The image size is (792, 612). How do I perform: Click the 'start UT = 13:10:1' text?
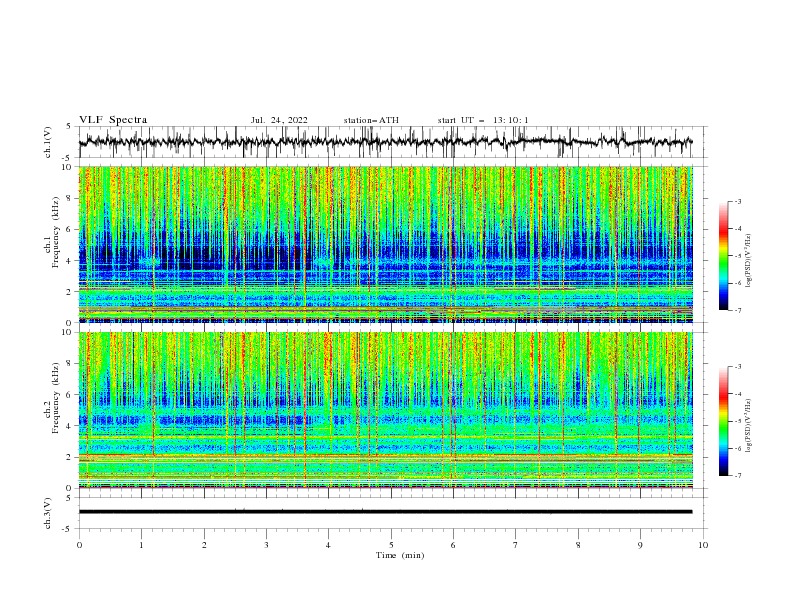[483, 120]
